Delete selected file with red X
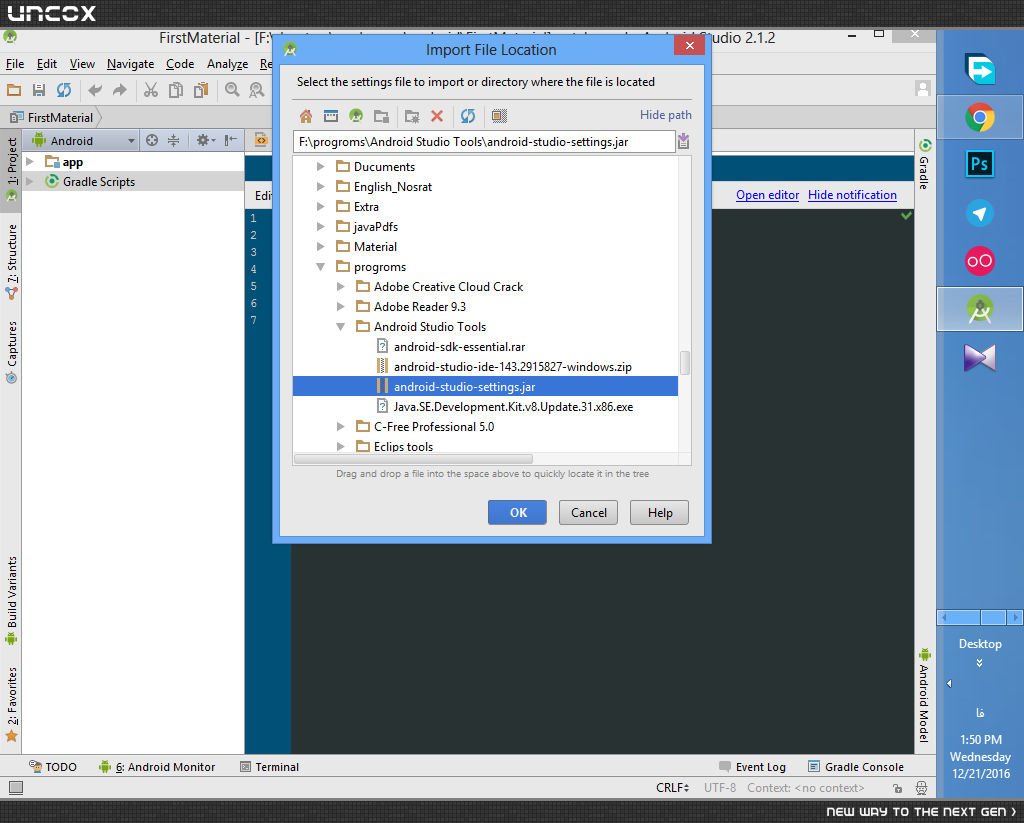This screenshot has height=823, width=1024. (x=437, y=116)
